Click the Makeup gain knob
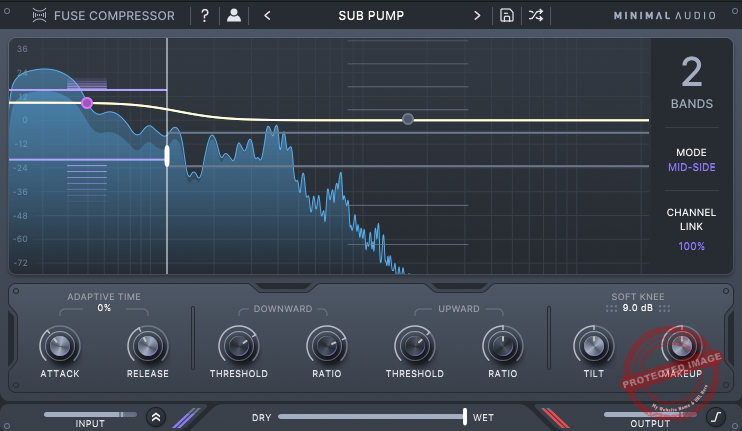742x431 pixels. 681,346
